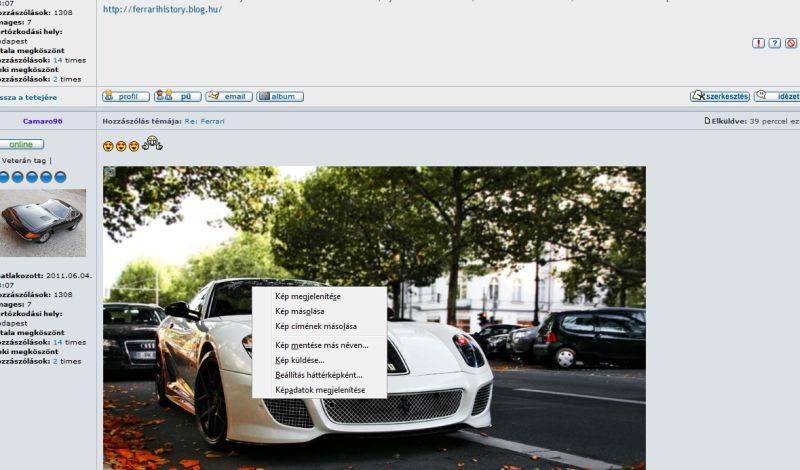Click the email button
Screen dimensions: 800x470
point(229,97)
